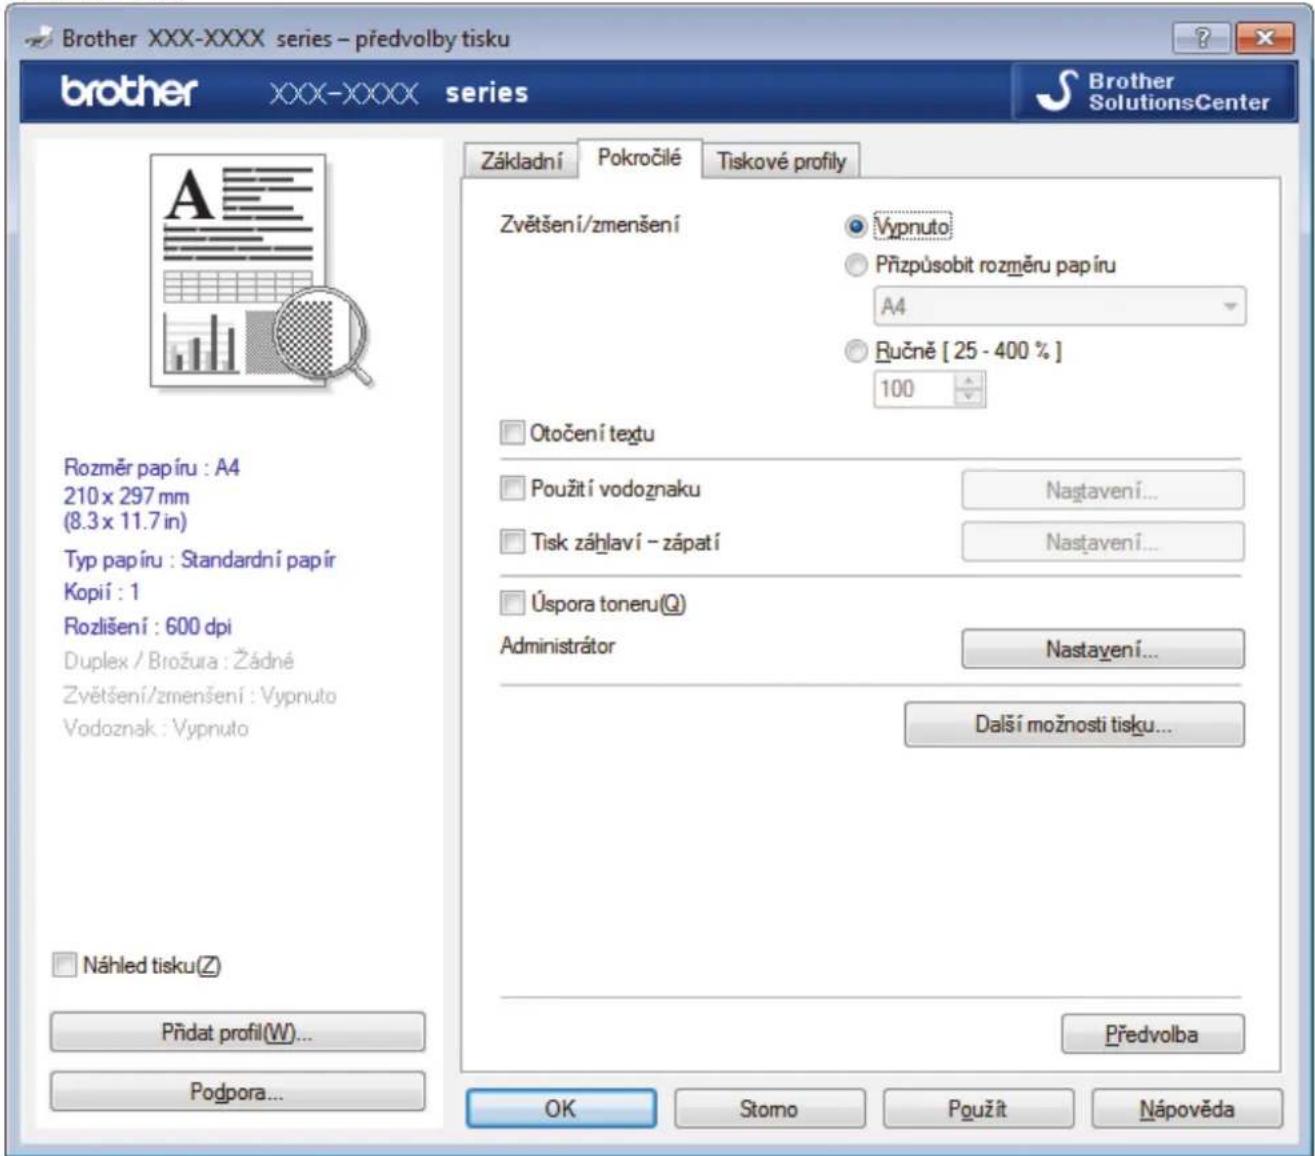This screenshot has width=1315, height=1156.
Task: Select Ručně [25 - 400 %] radio option
Action: 855,351
